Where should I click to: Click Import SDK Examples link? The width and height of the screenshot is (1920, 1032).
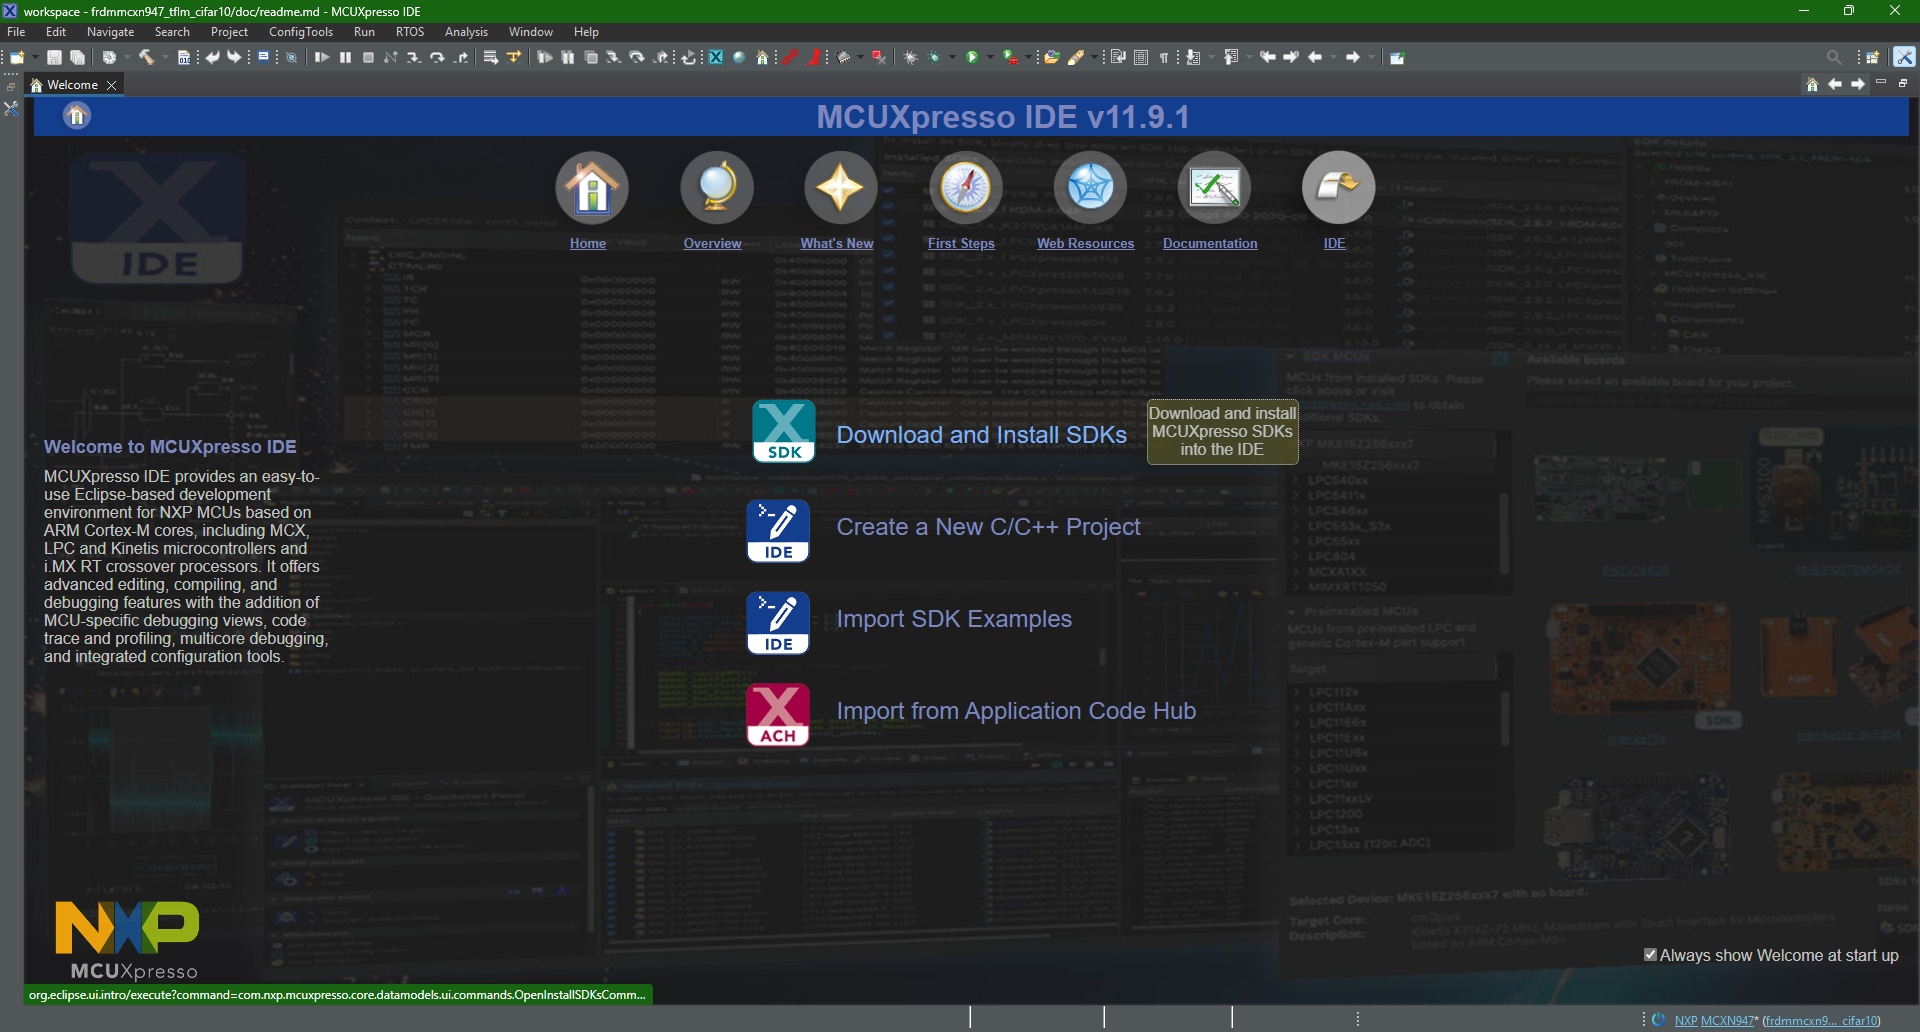[954, 619]
